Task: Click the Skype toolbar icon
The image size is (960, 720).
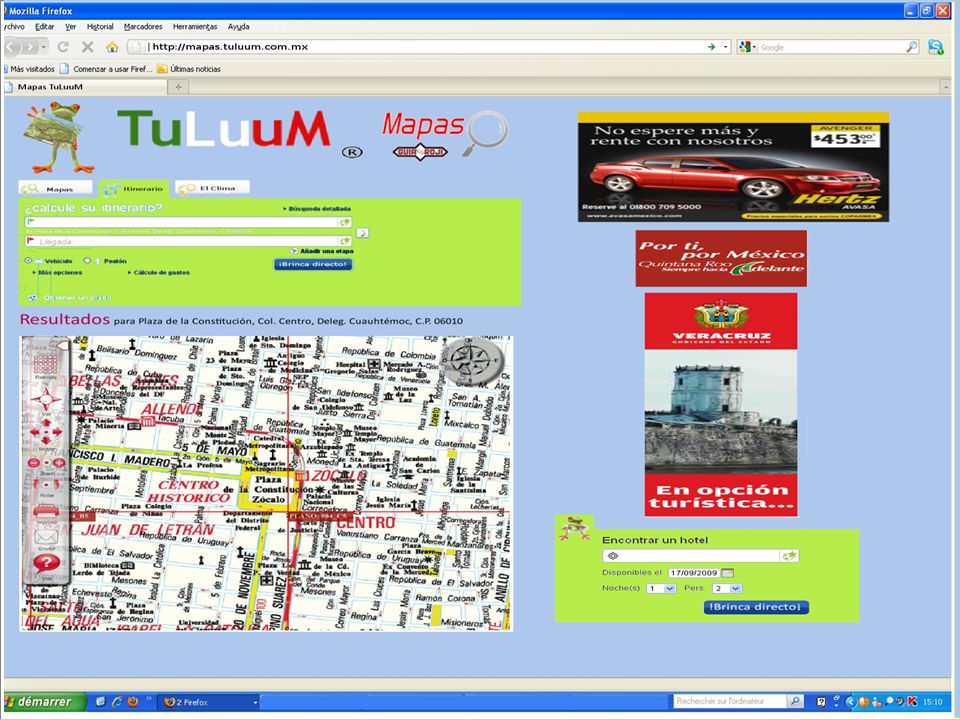Action: coord(936,47)
